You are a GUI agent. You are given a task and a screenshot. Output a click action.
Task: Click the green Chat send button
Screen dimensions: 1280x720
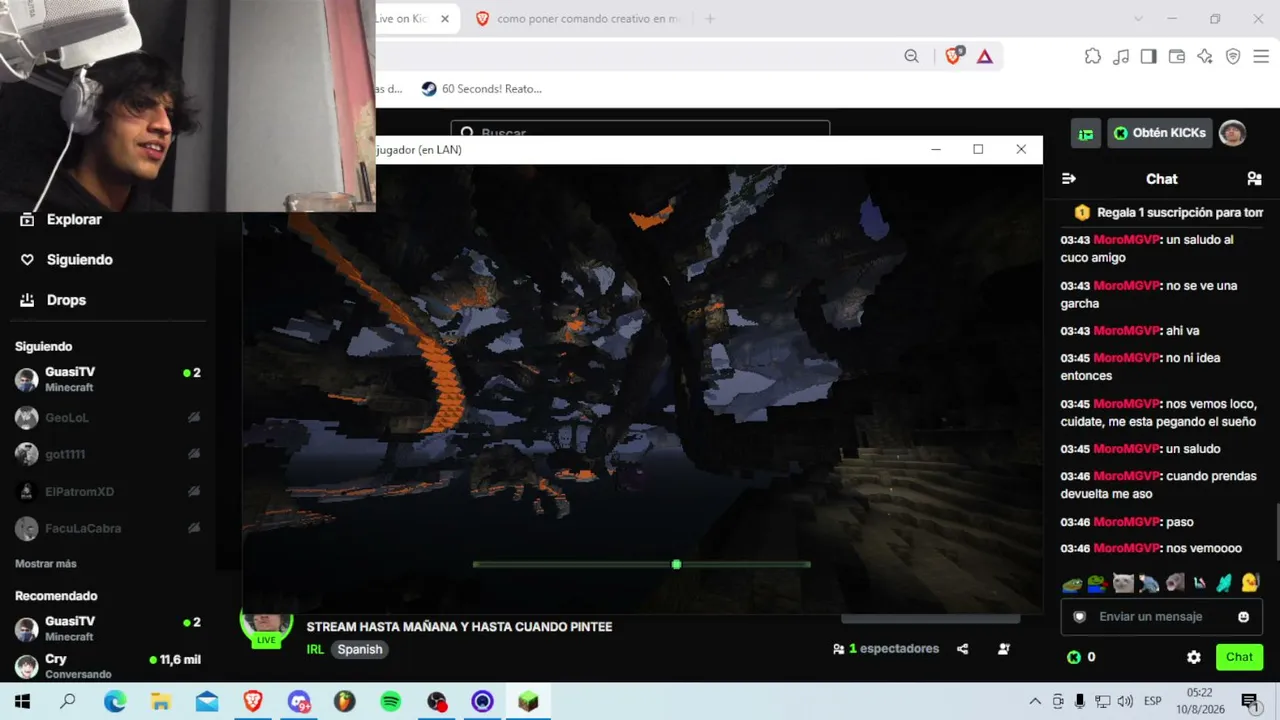point(1239,657)
